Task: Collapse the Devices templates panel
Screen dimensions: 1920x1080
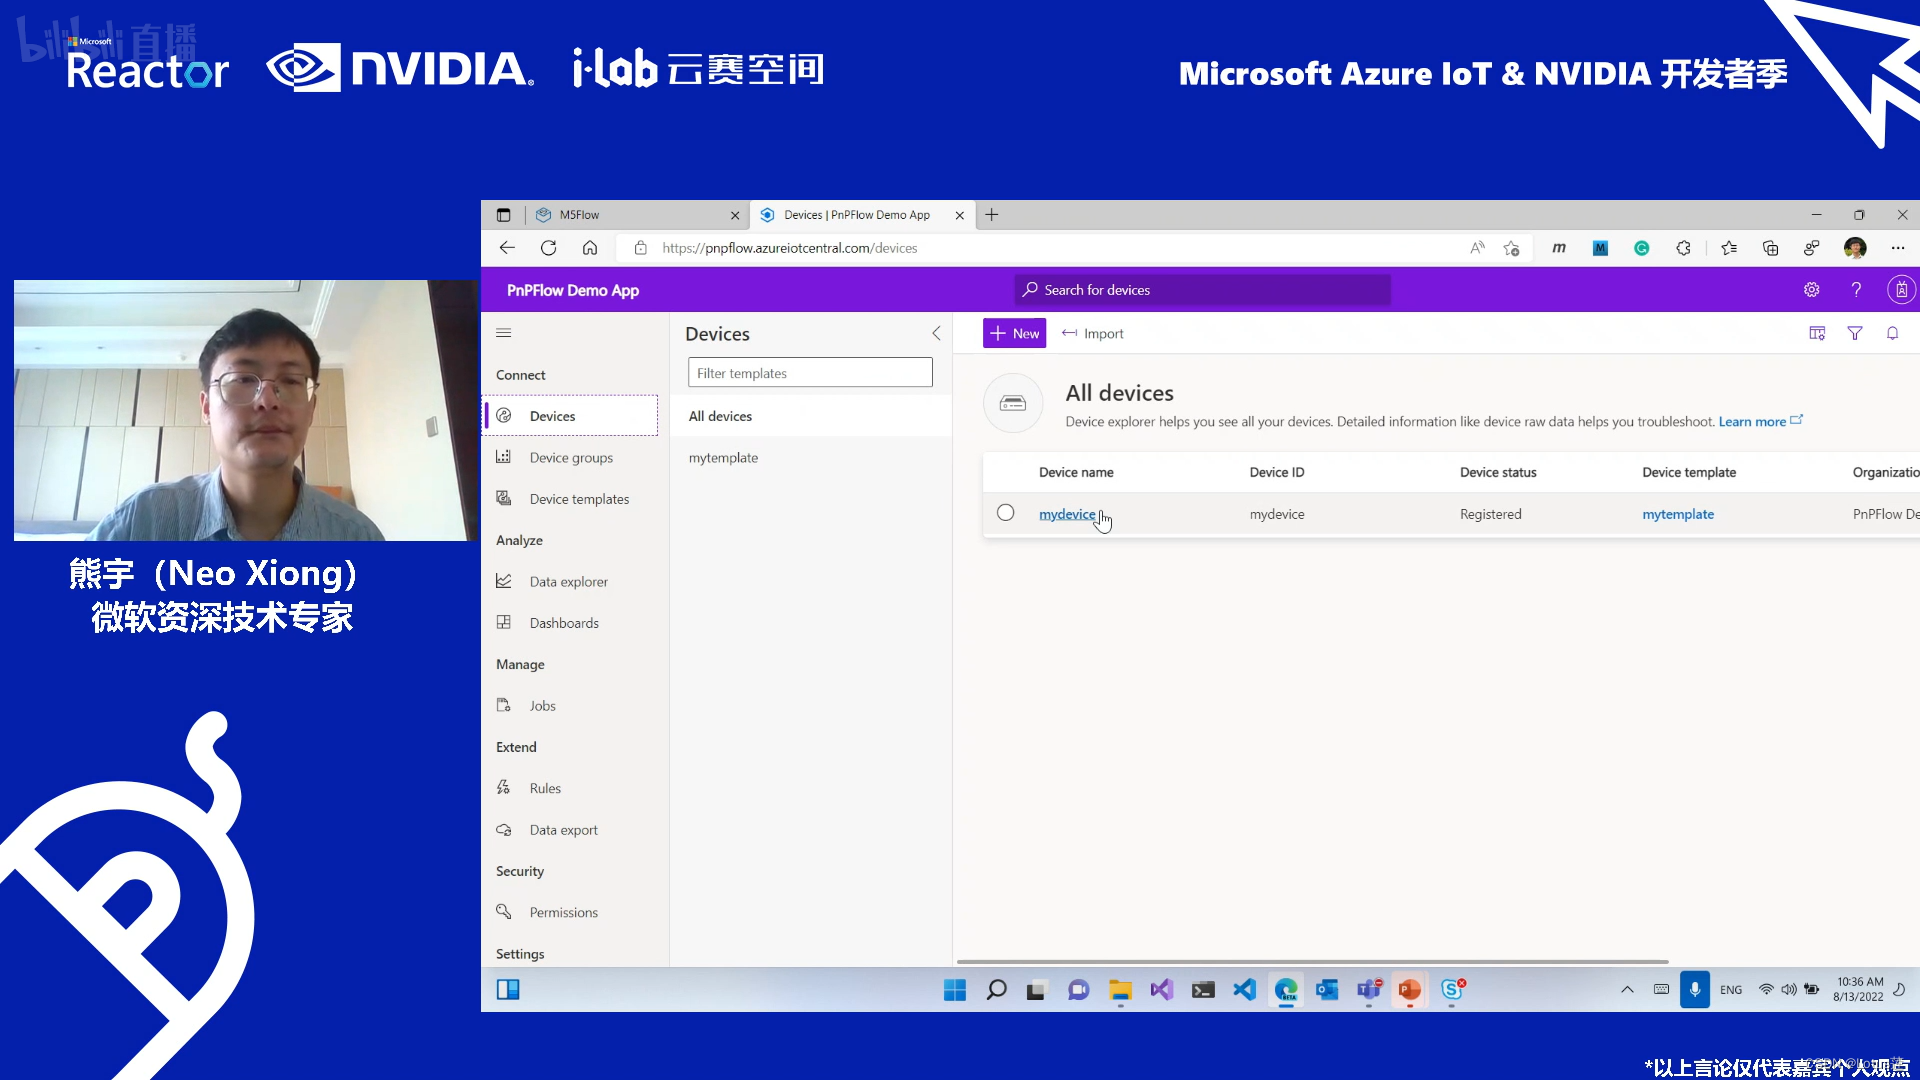Action: coord(936,334)
